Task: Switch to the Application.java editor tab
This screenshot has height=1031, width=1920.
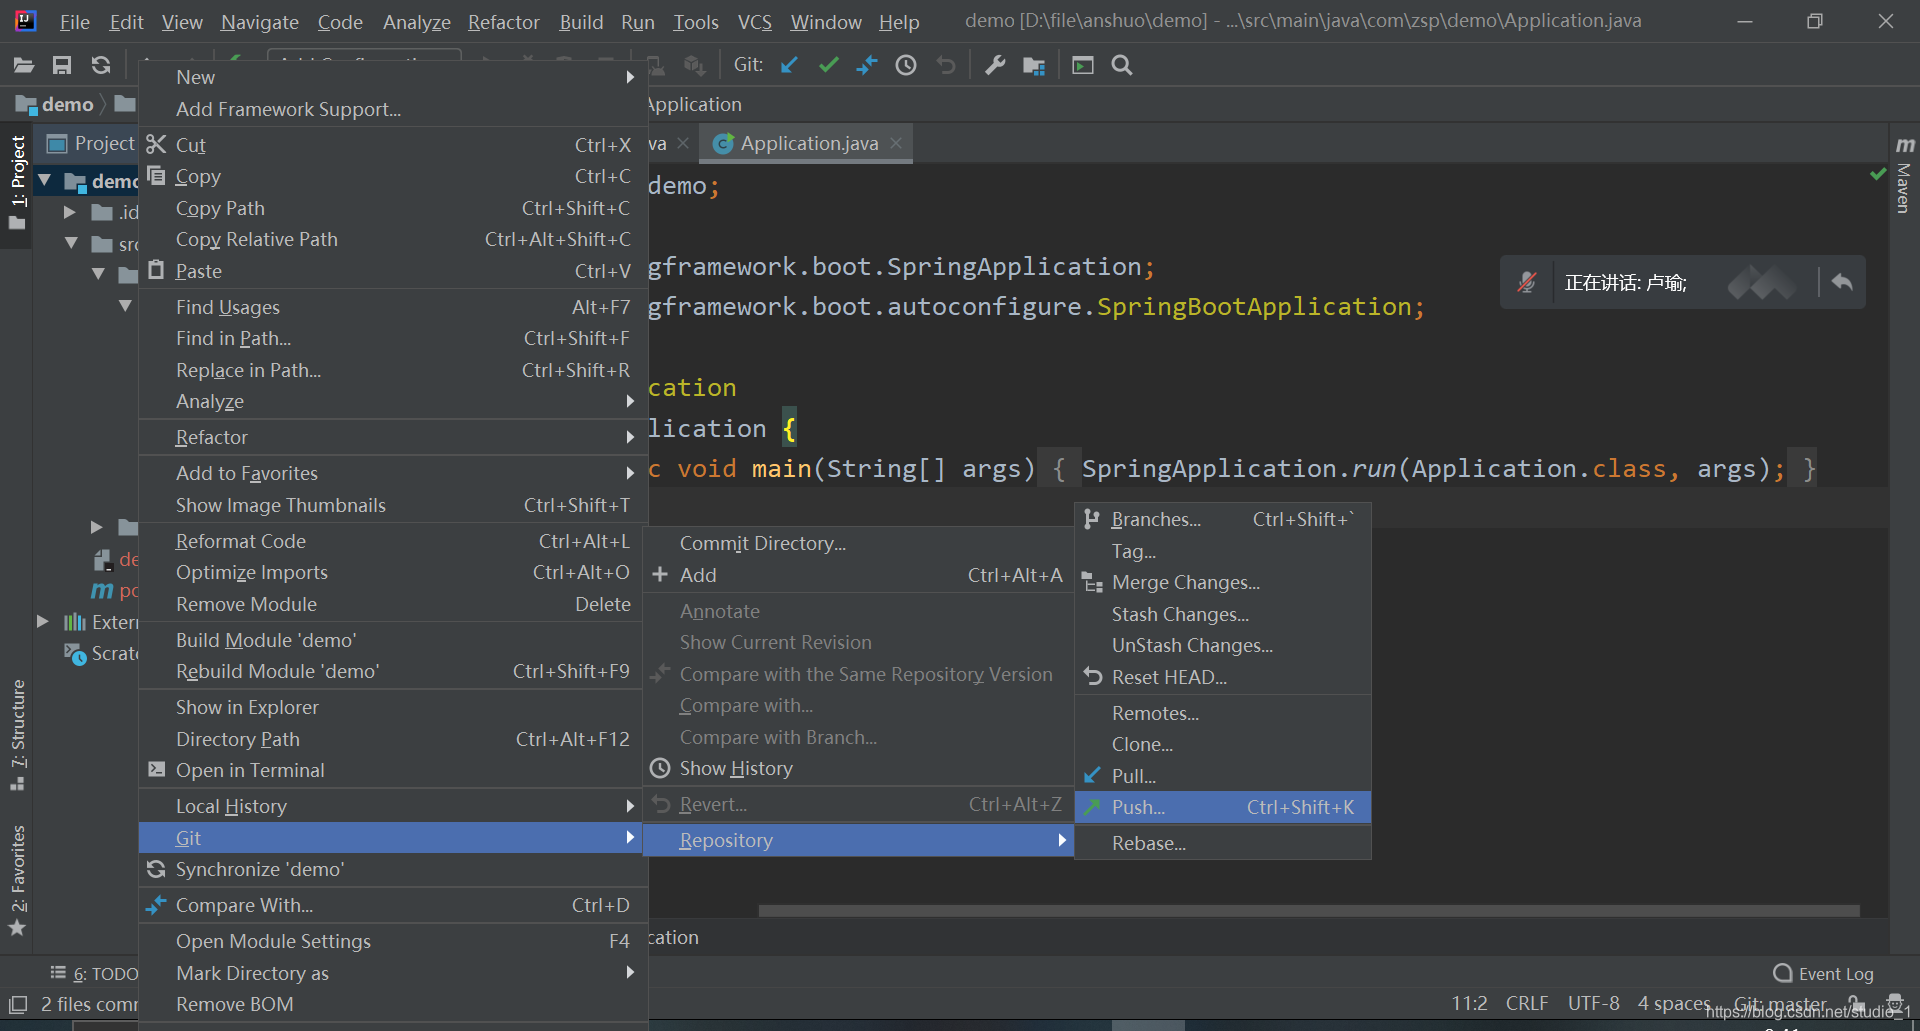Action: [808, 143]
